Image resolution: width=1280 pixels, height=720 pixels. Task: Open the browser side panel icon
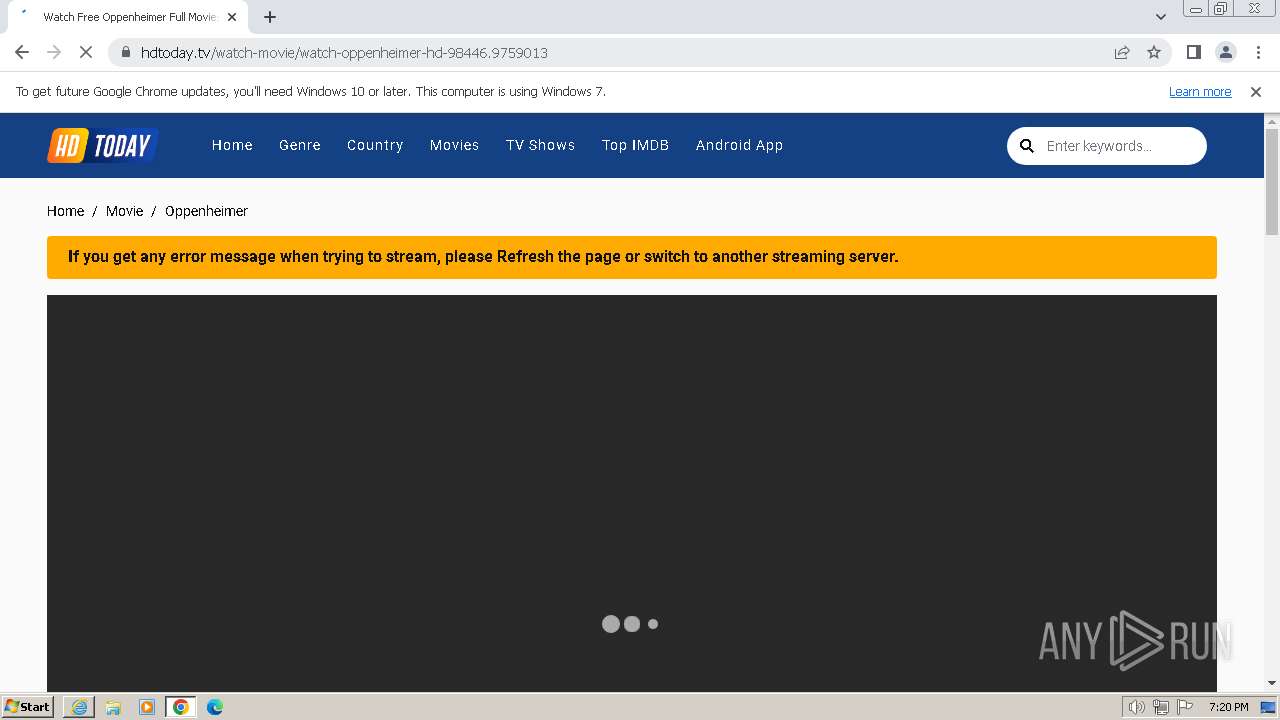click(x=1193, y=52)
